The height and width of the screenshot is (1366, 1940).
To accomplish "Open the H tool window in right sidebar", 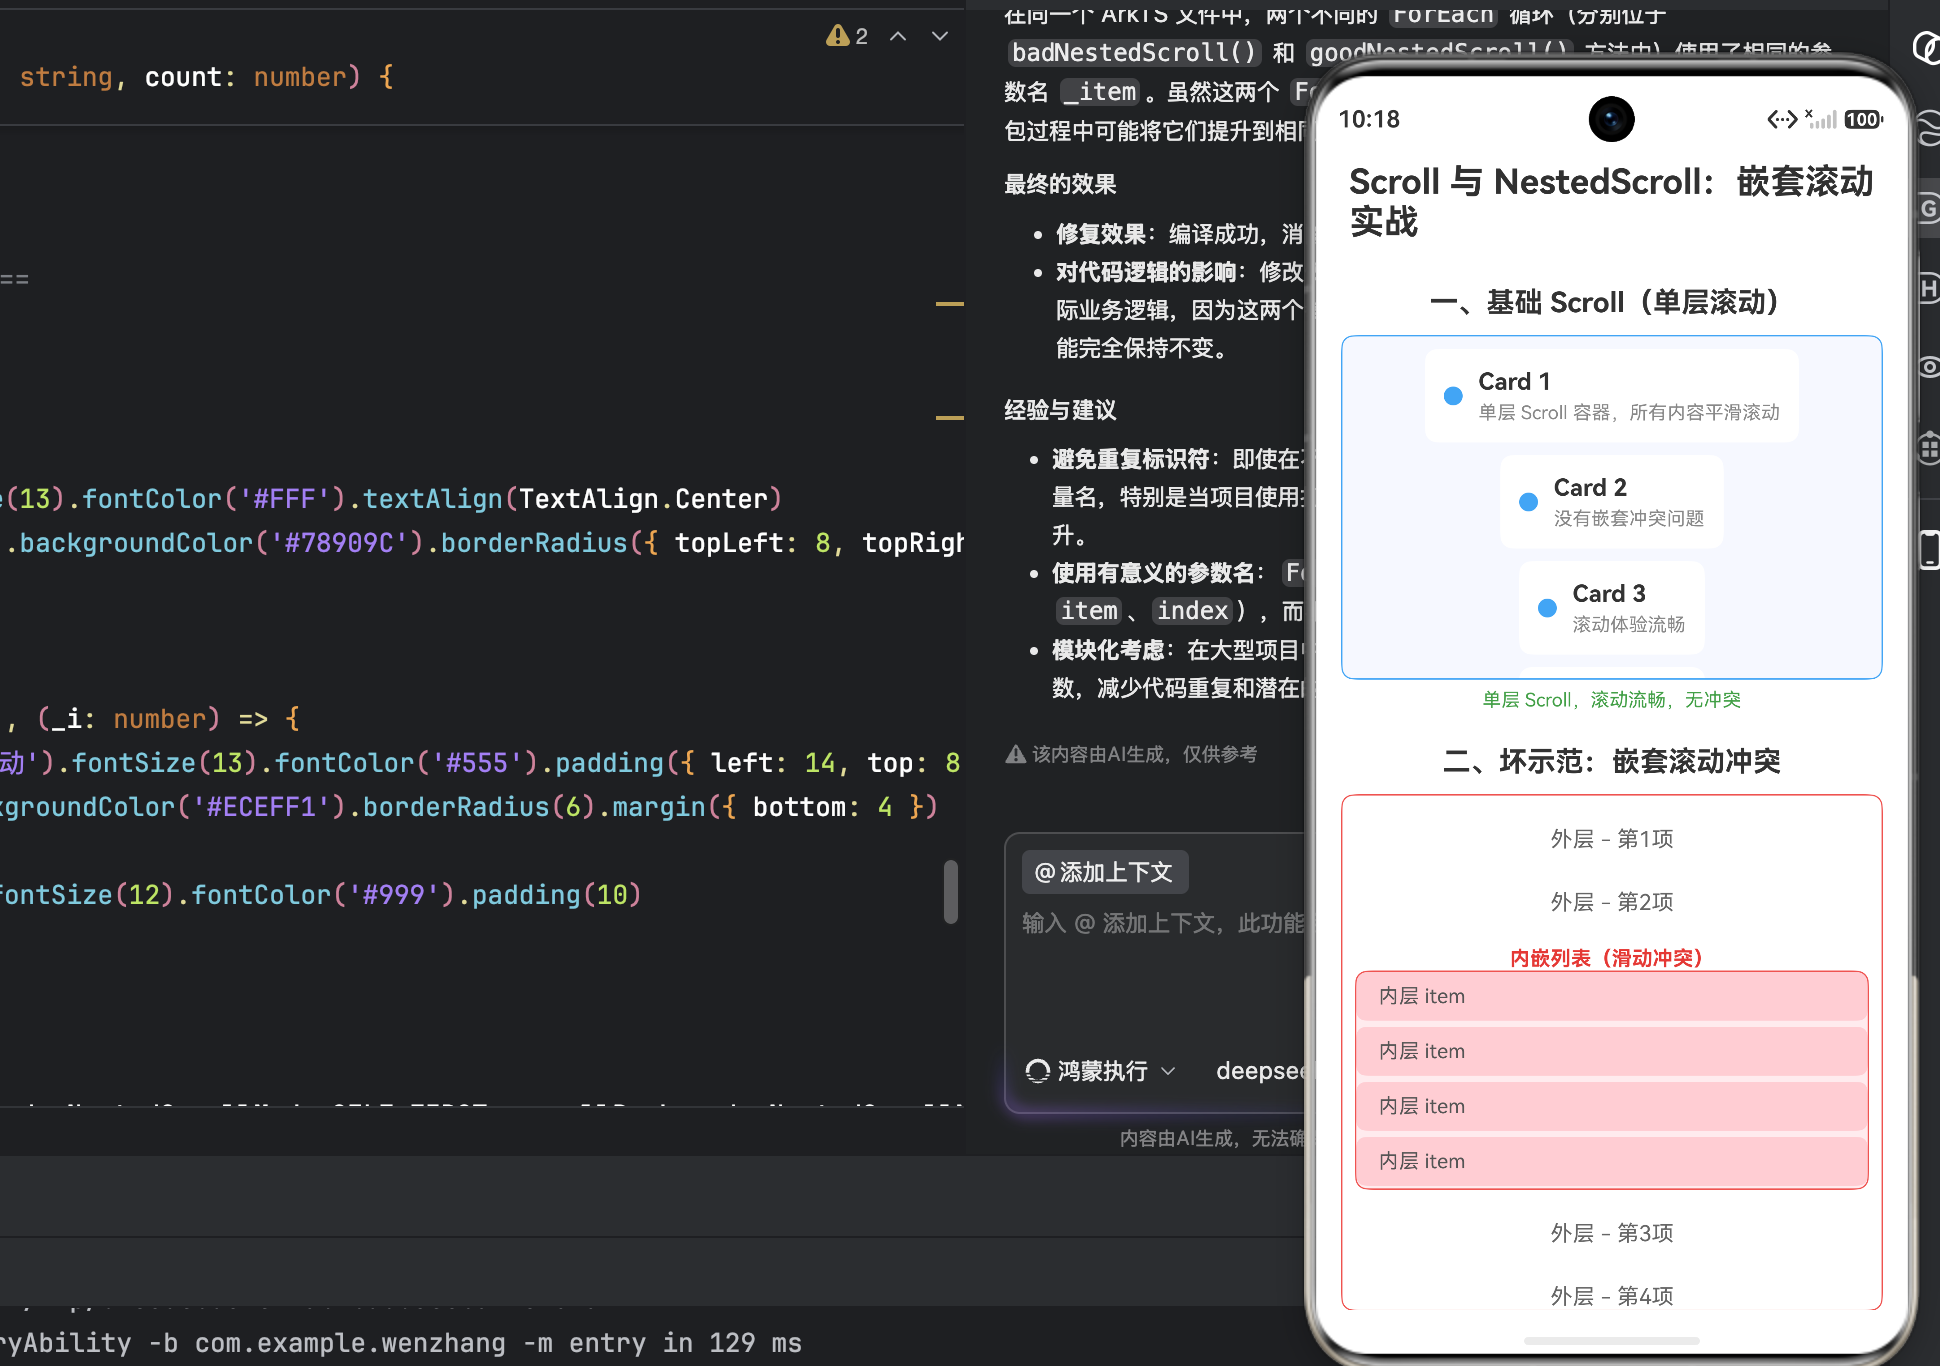I will [1928, 289].
